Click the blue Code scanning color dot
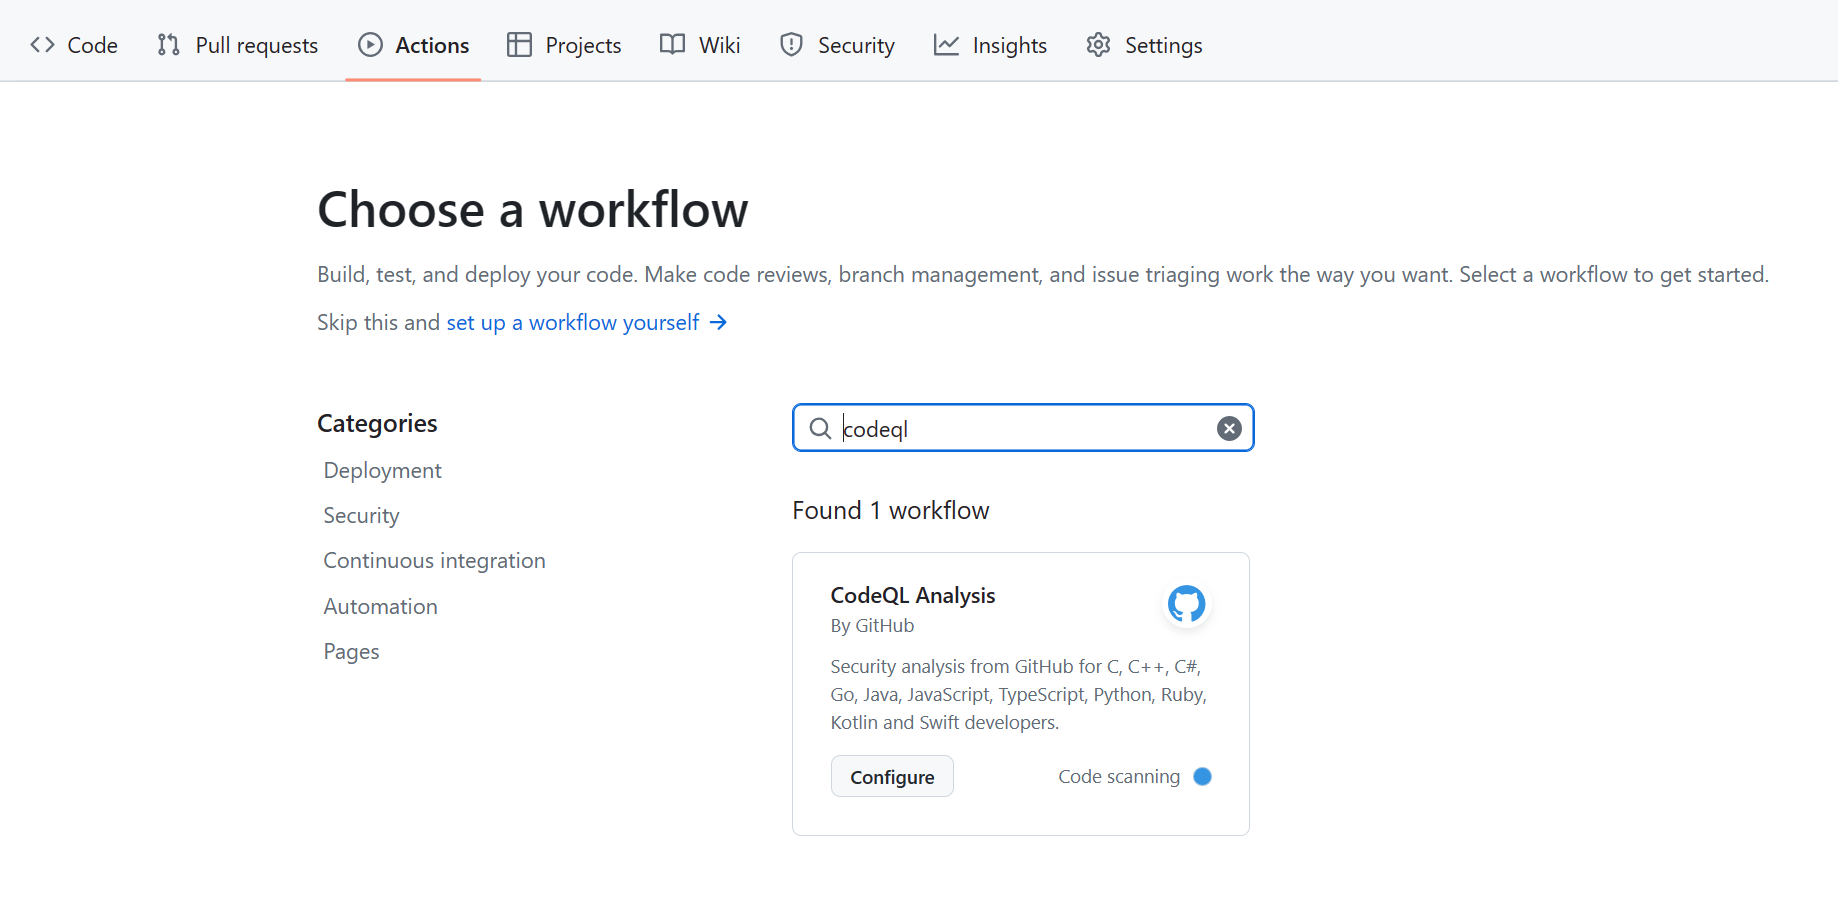Viewport: 1838px width, 899px height. (x=1203, y=776)
